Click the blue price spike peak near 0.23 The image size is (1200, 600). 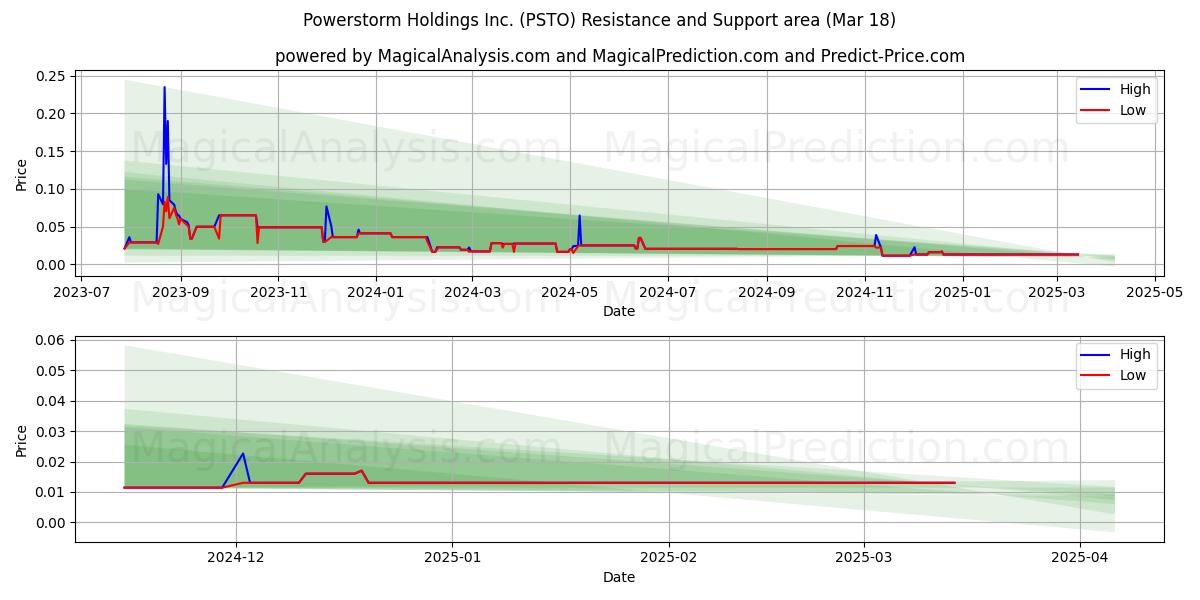pos(164,88)
